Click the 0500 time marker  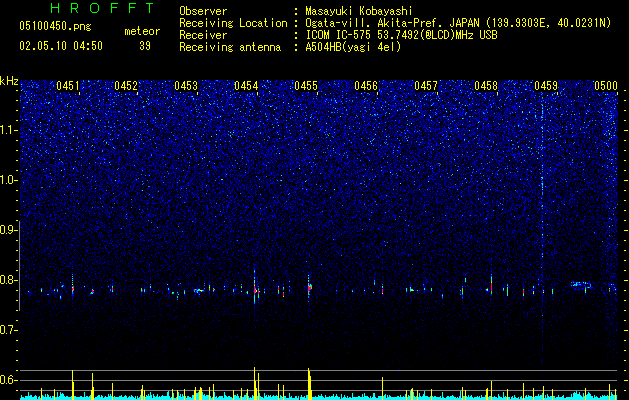click(x=606, y=86)
